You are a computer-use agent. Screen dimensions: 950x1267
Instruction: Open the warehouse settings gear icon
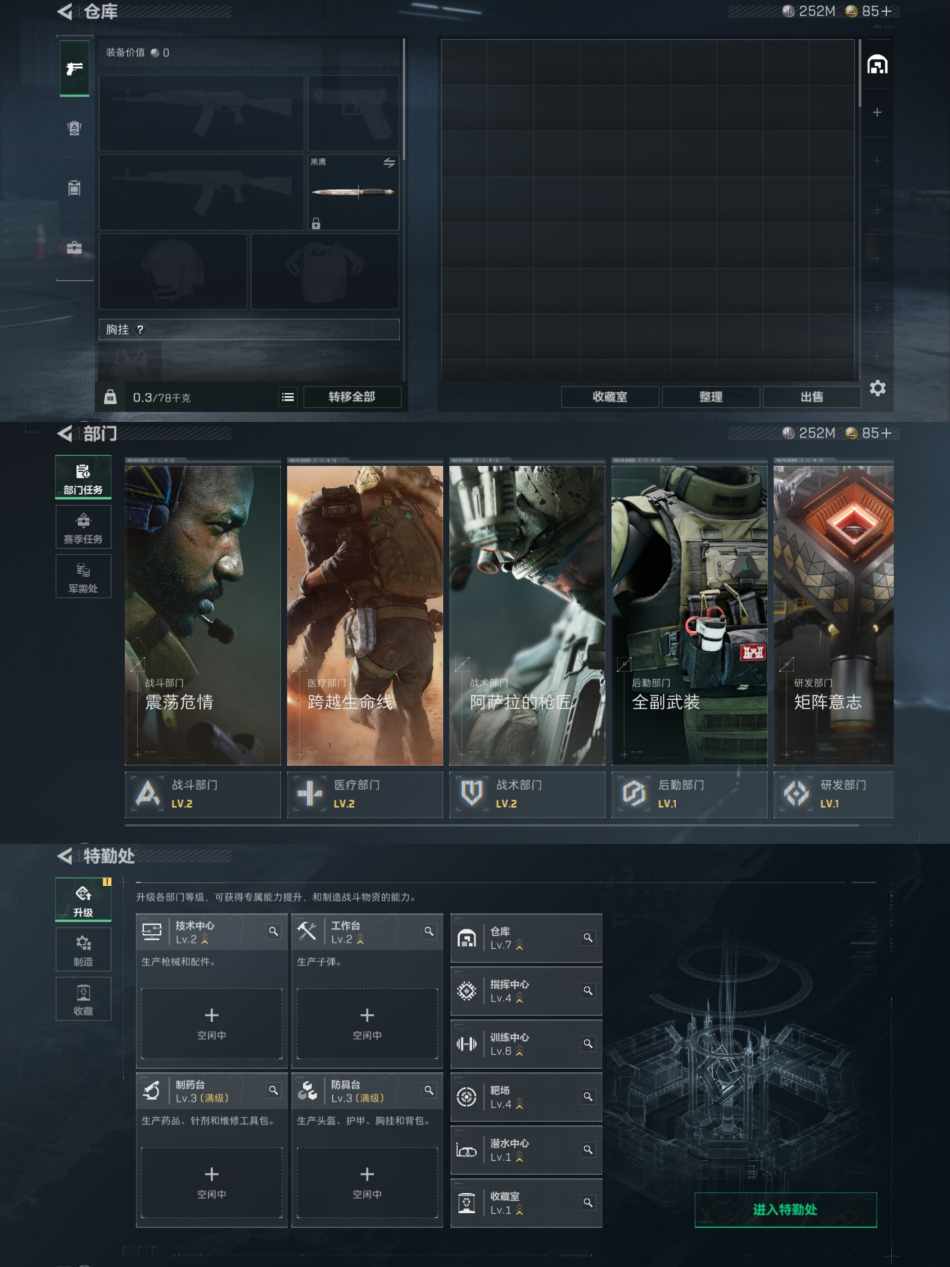877,388
